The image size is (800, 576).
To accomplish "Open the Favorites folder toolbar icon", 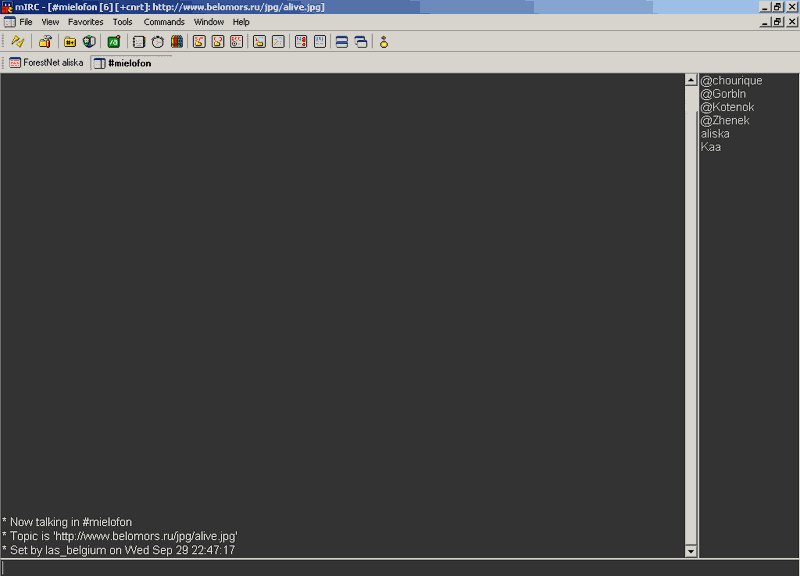I will [70, 42].
